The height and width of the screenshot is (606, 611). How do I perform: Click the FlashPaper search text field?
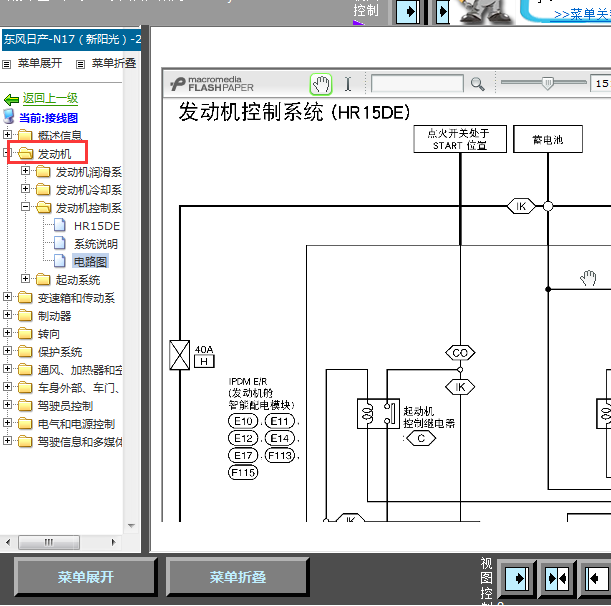coord(417,83)
